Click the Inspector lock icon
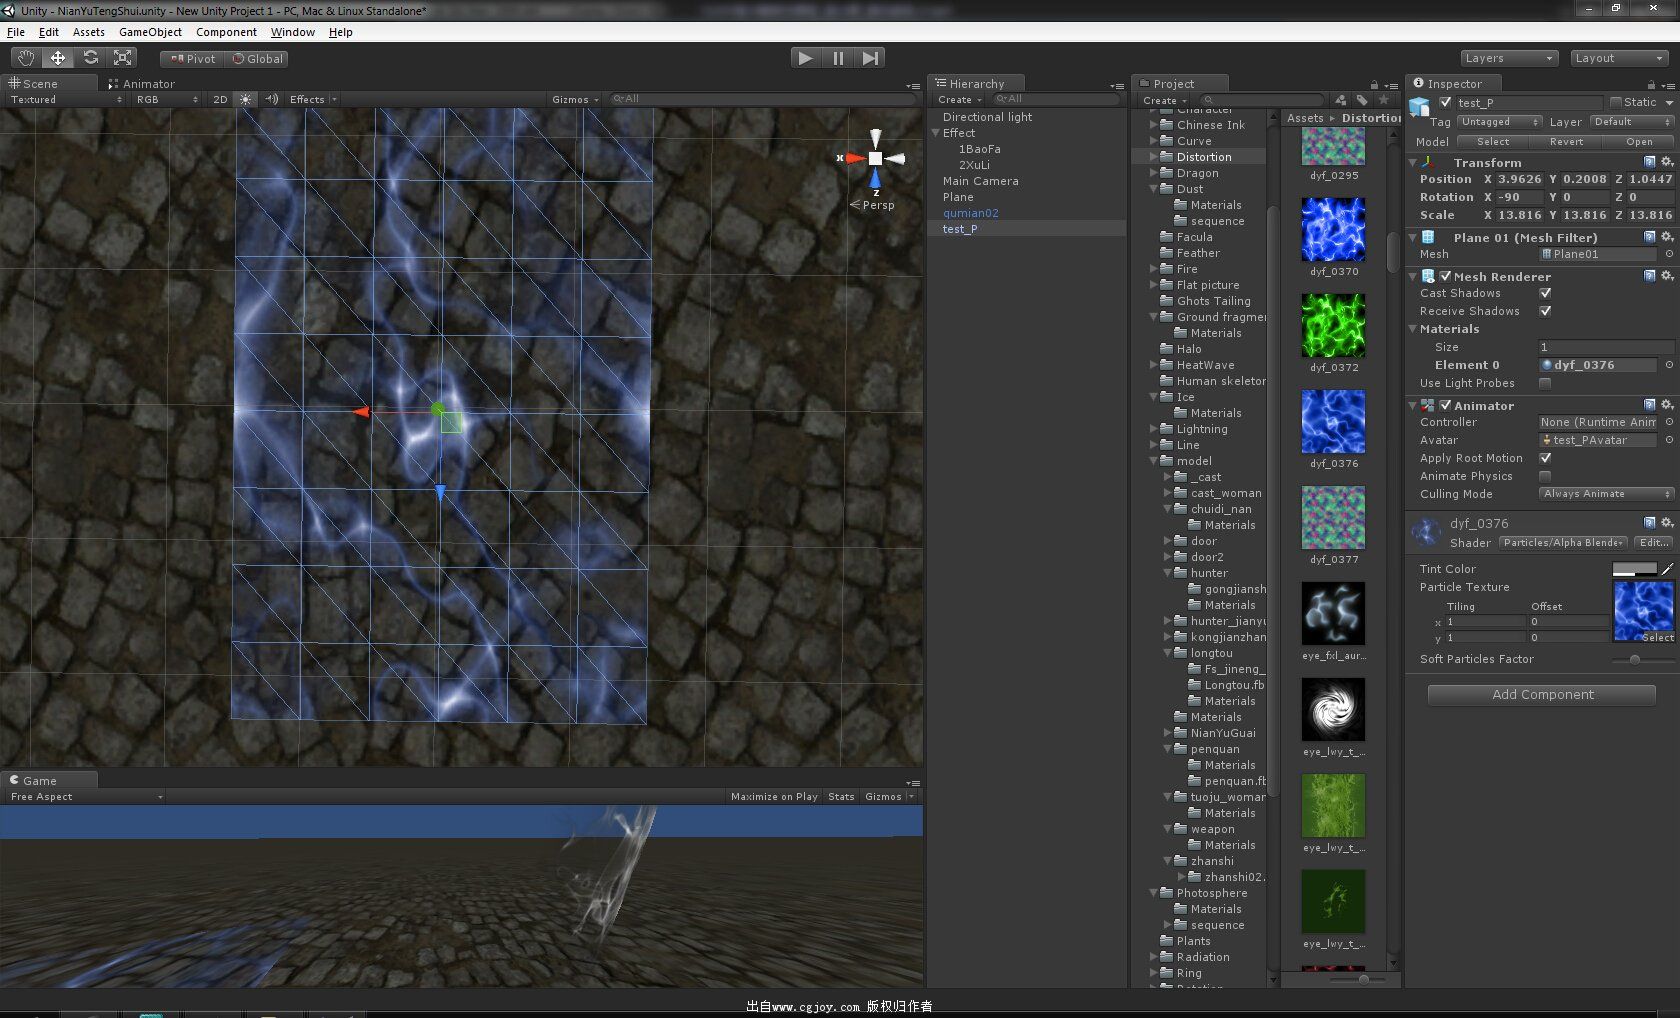 1651,85
